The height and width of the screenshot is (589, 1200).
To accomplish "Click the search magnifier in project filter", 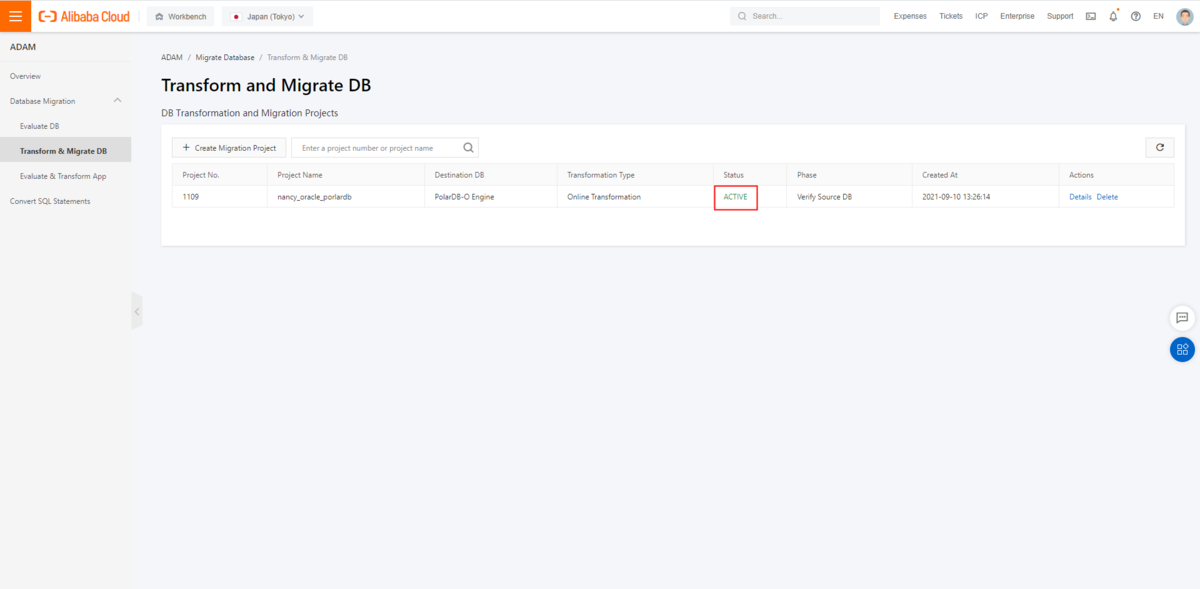I will tap(468, 148).
